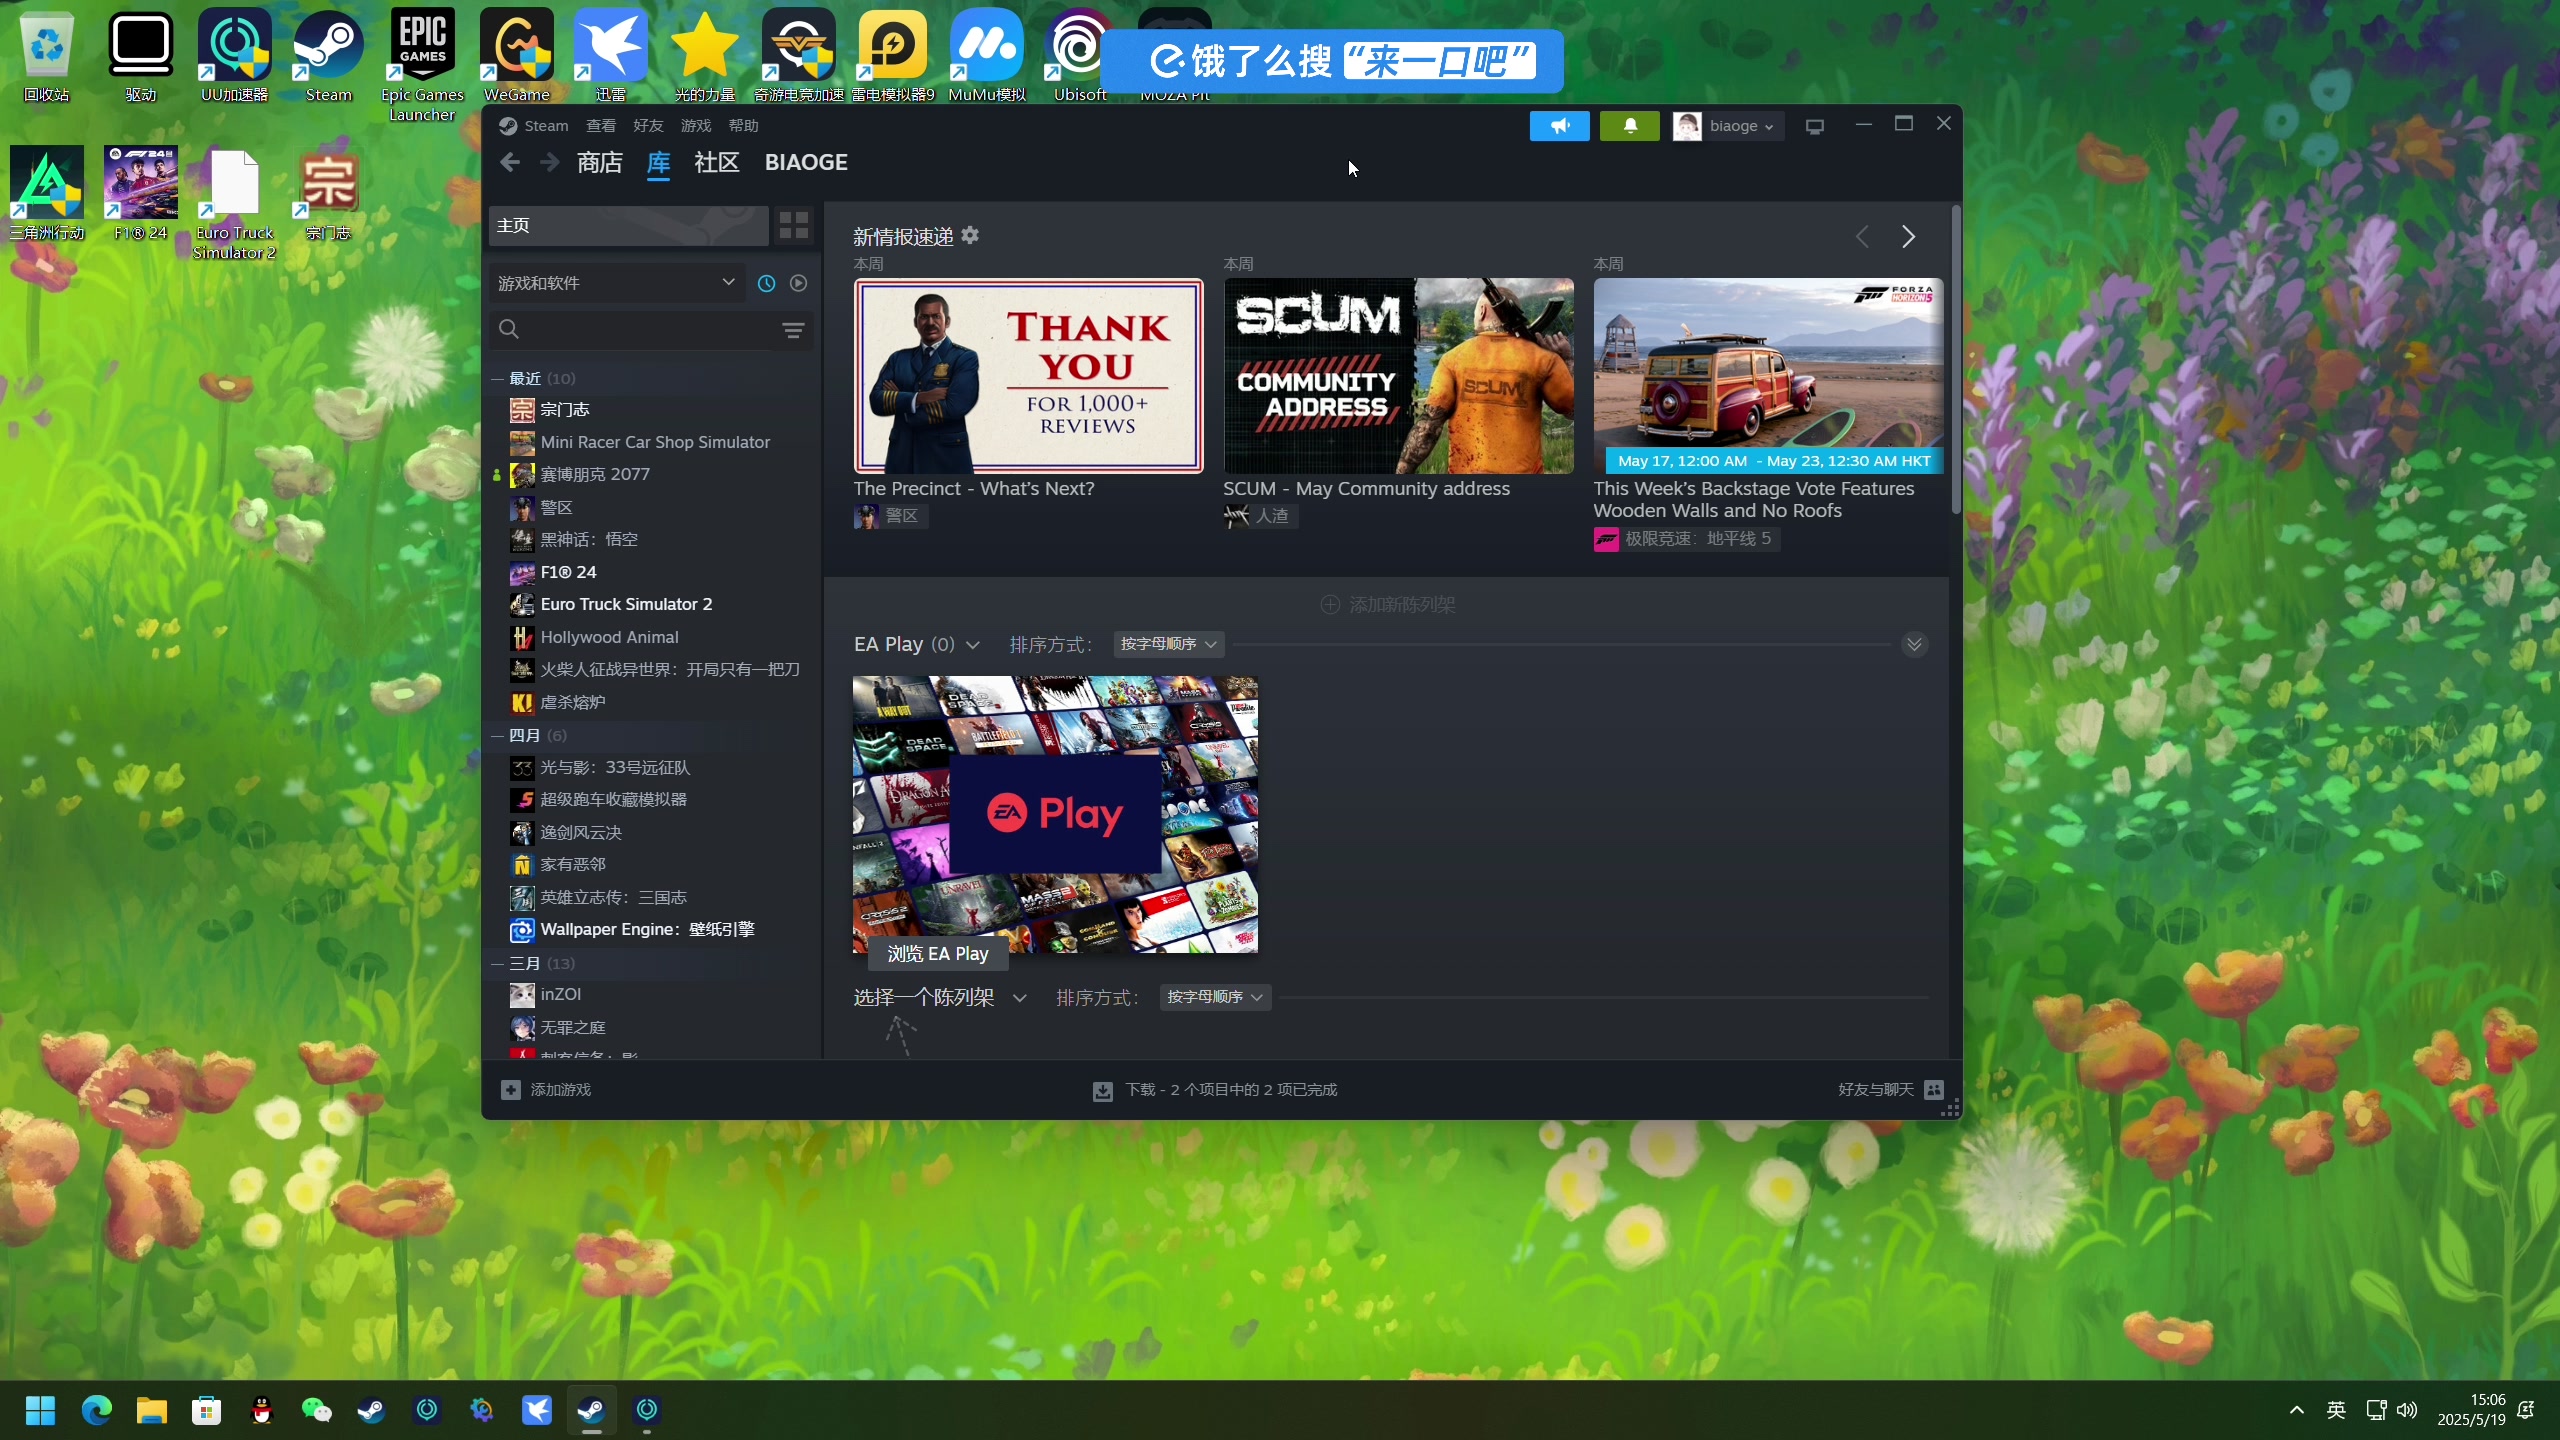Screen dimensions: 2560x1440
Task: Click the add game plus icon
Action: pyautogui.click(x=510, y=1090)
